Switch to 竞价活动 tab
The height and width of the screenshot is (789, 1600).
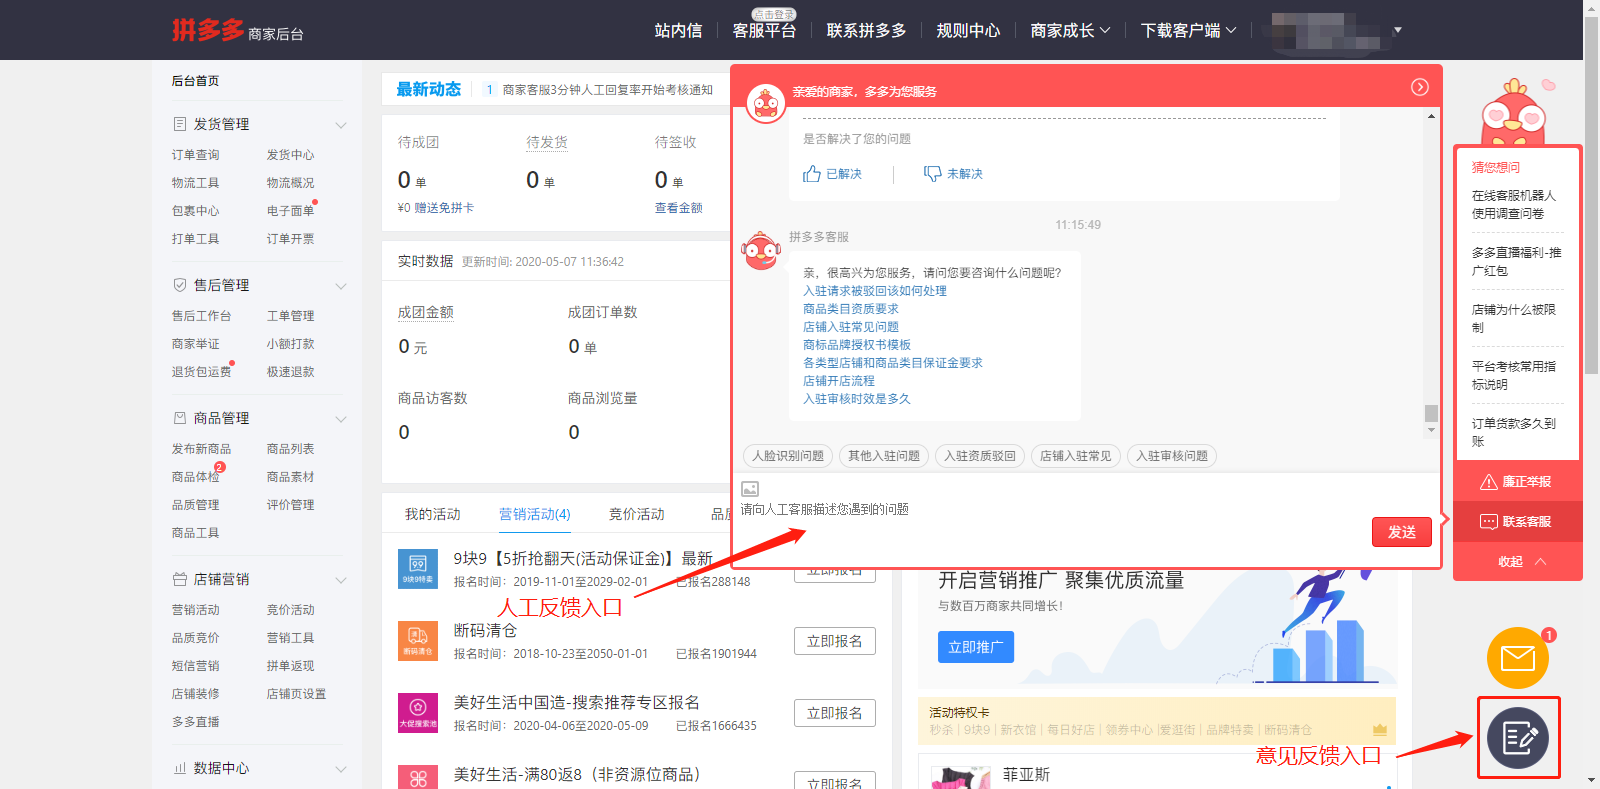tap(636, 514)
